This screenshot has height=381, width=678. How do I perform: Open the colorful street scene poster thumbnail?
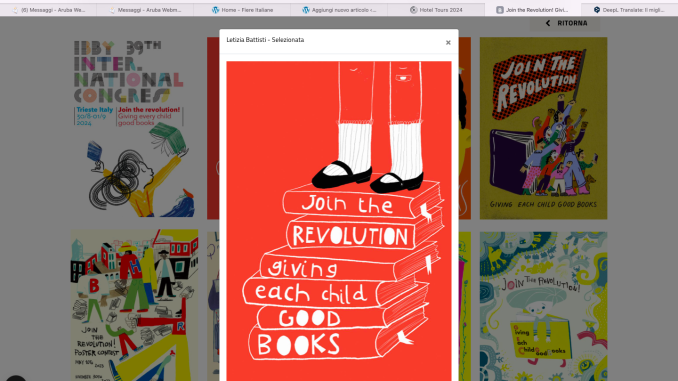[x=134, y=305]
